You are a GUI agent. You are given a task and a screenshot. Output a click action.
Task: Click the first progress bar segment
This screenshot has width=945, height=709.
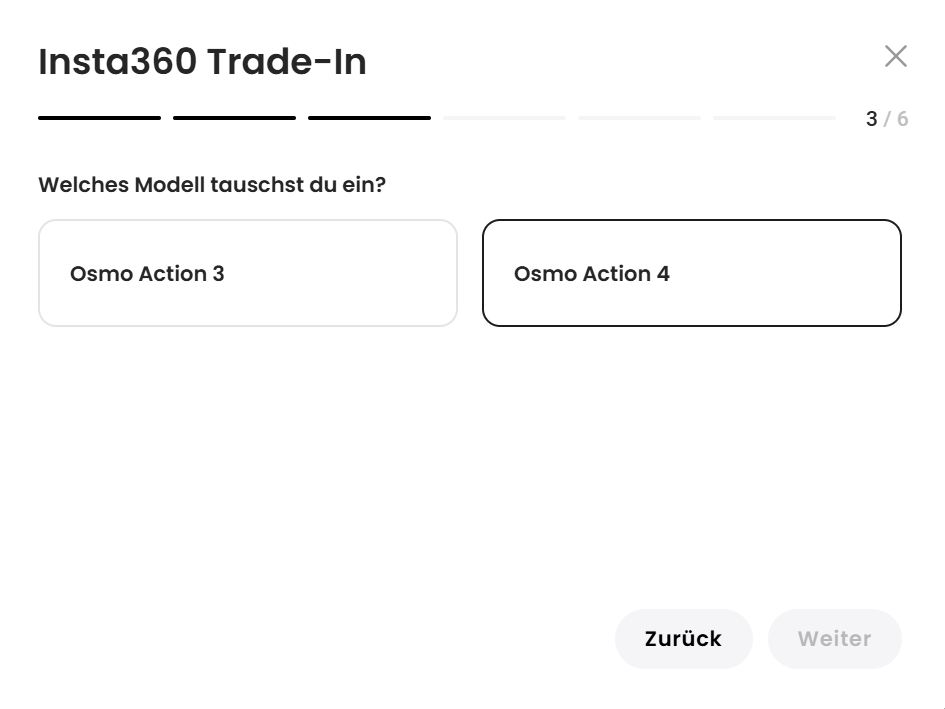click(x=99, y=118)
